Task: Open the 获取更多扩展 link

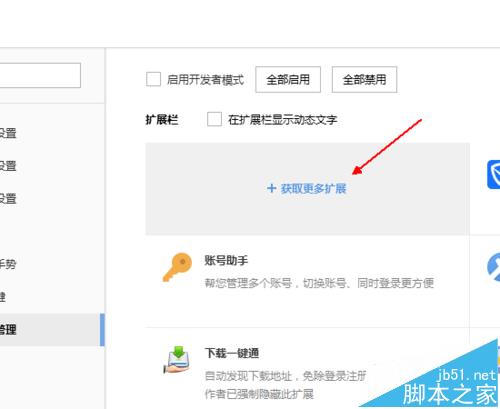Action: pyautogui.click(x=306, y=189)
